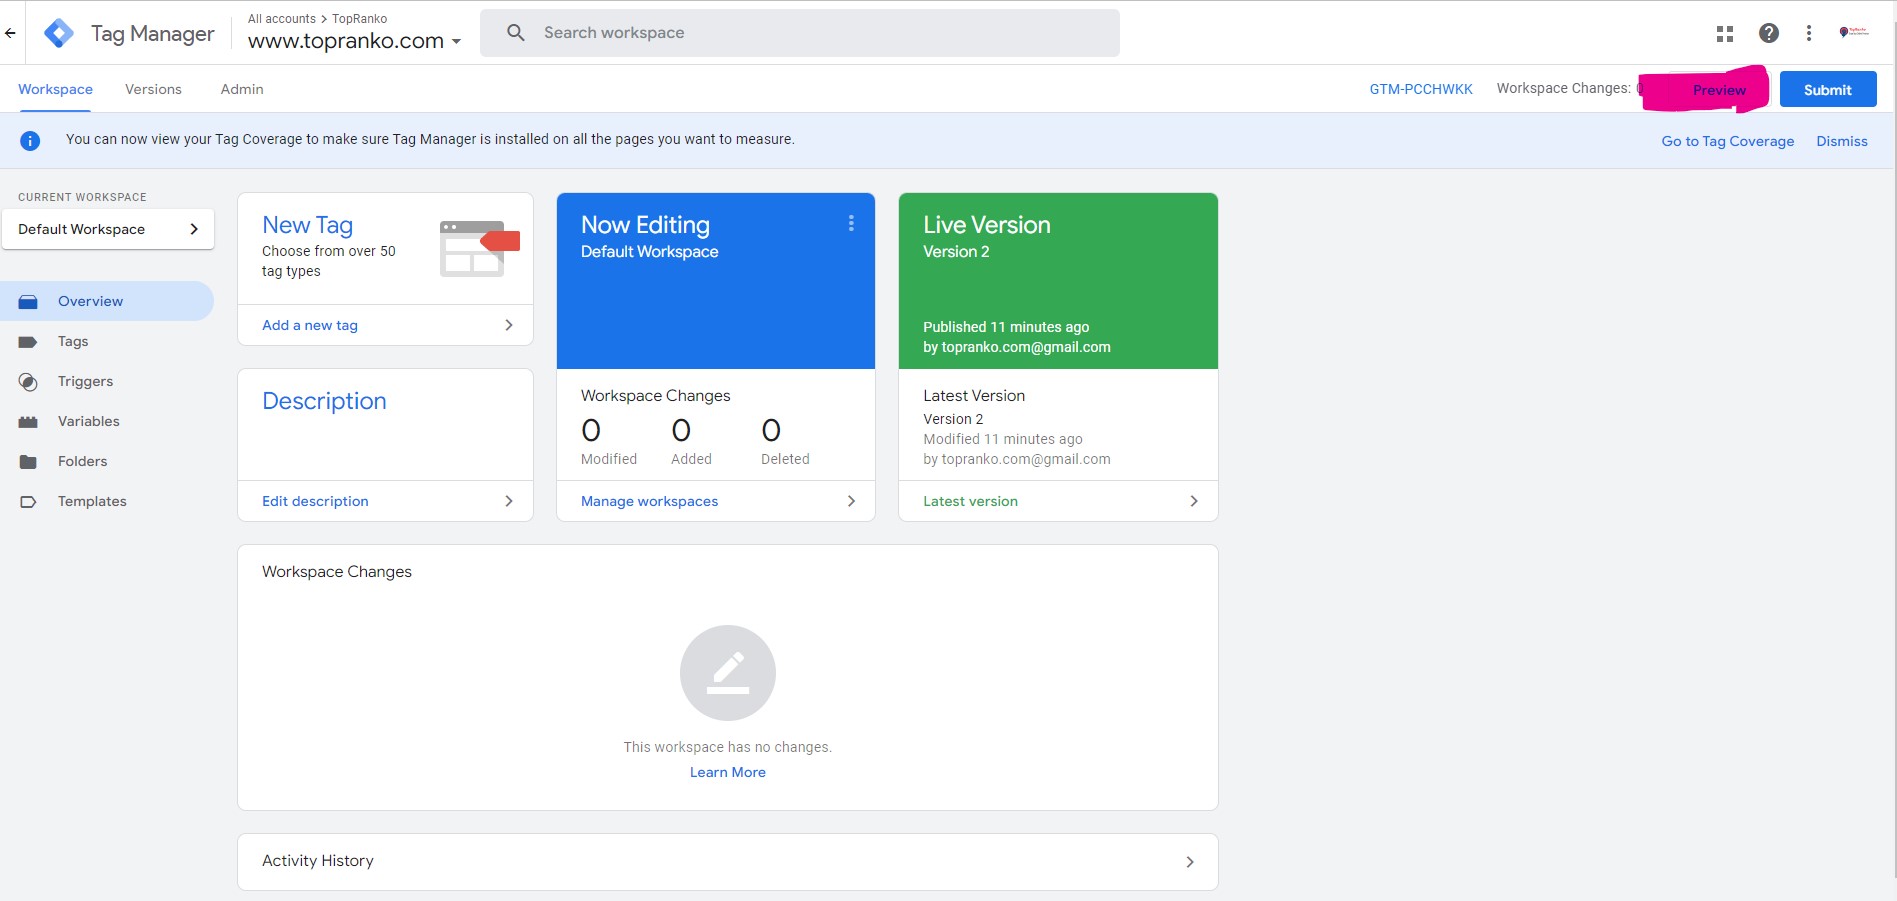Switch to the Workspace tab

tap(55, 89)
